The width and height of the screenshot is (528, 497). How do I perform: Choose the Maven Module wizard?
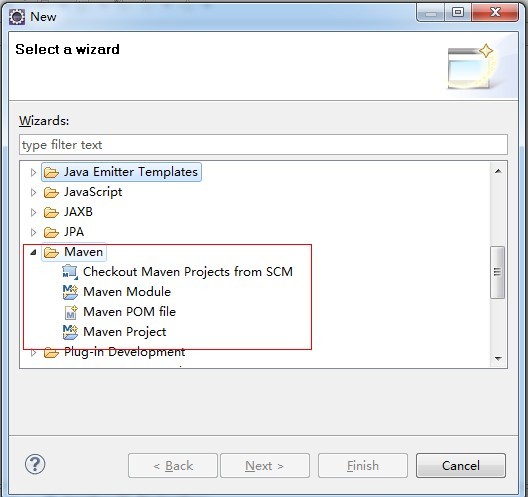(x=127, y=292)
